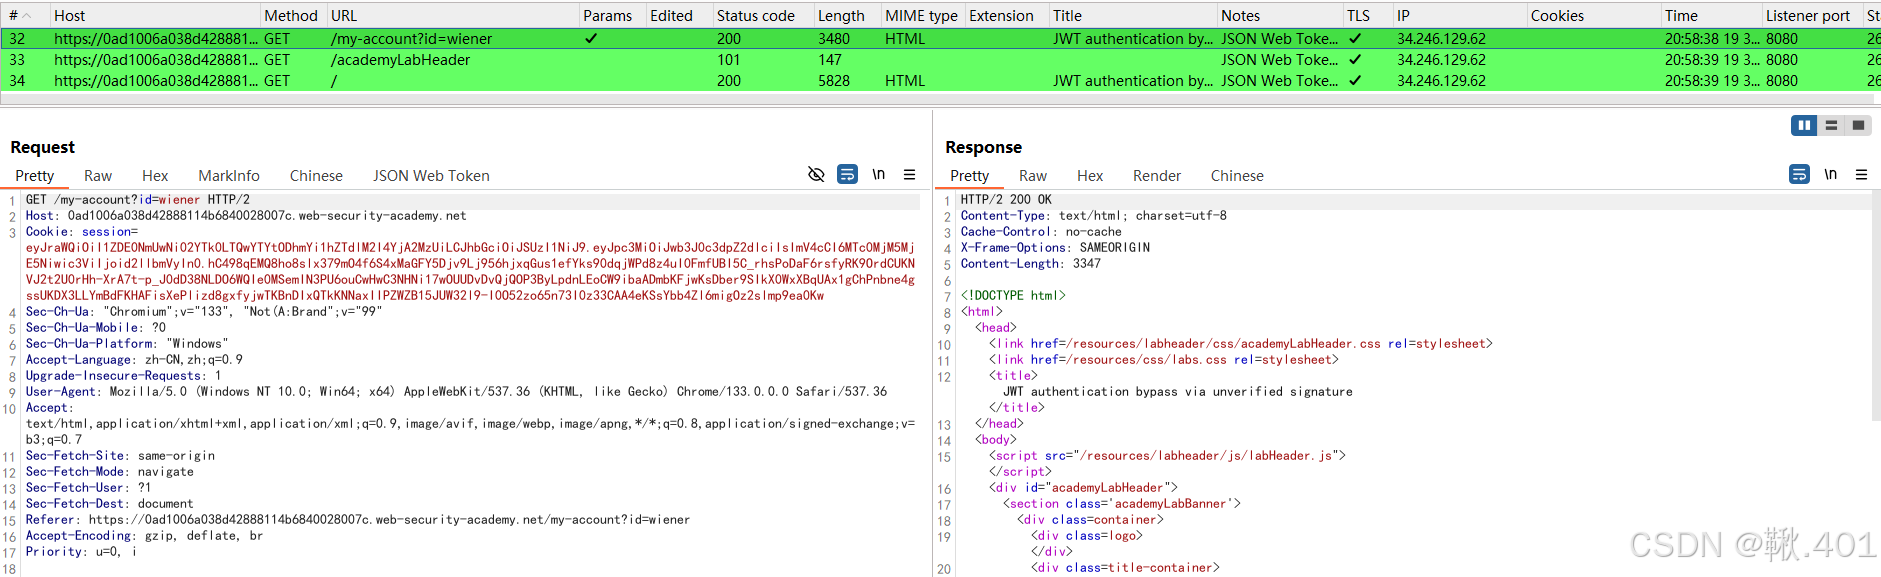Image resolution: width=1881 pixels, height=577 pixels.
Task: Click length value 5828
Action: 834,80
